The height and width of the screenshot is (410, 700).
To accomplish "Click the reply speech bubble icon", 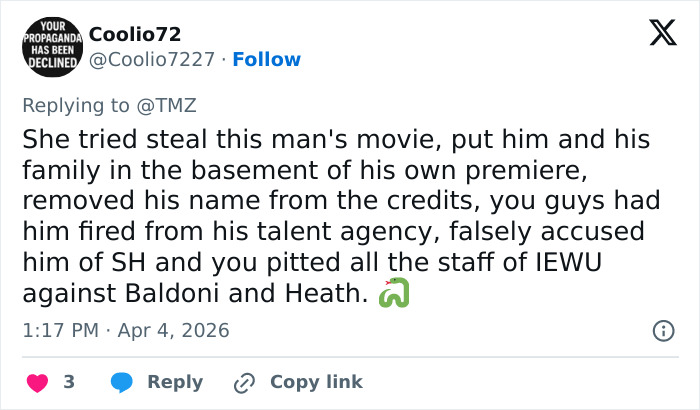I will [122, 382].
